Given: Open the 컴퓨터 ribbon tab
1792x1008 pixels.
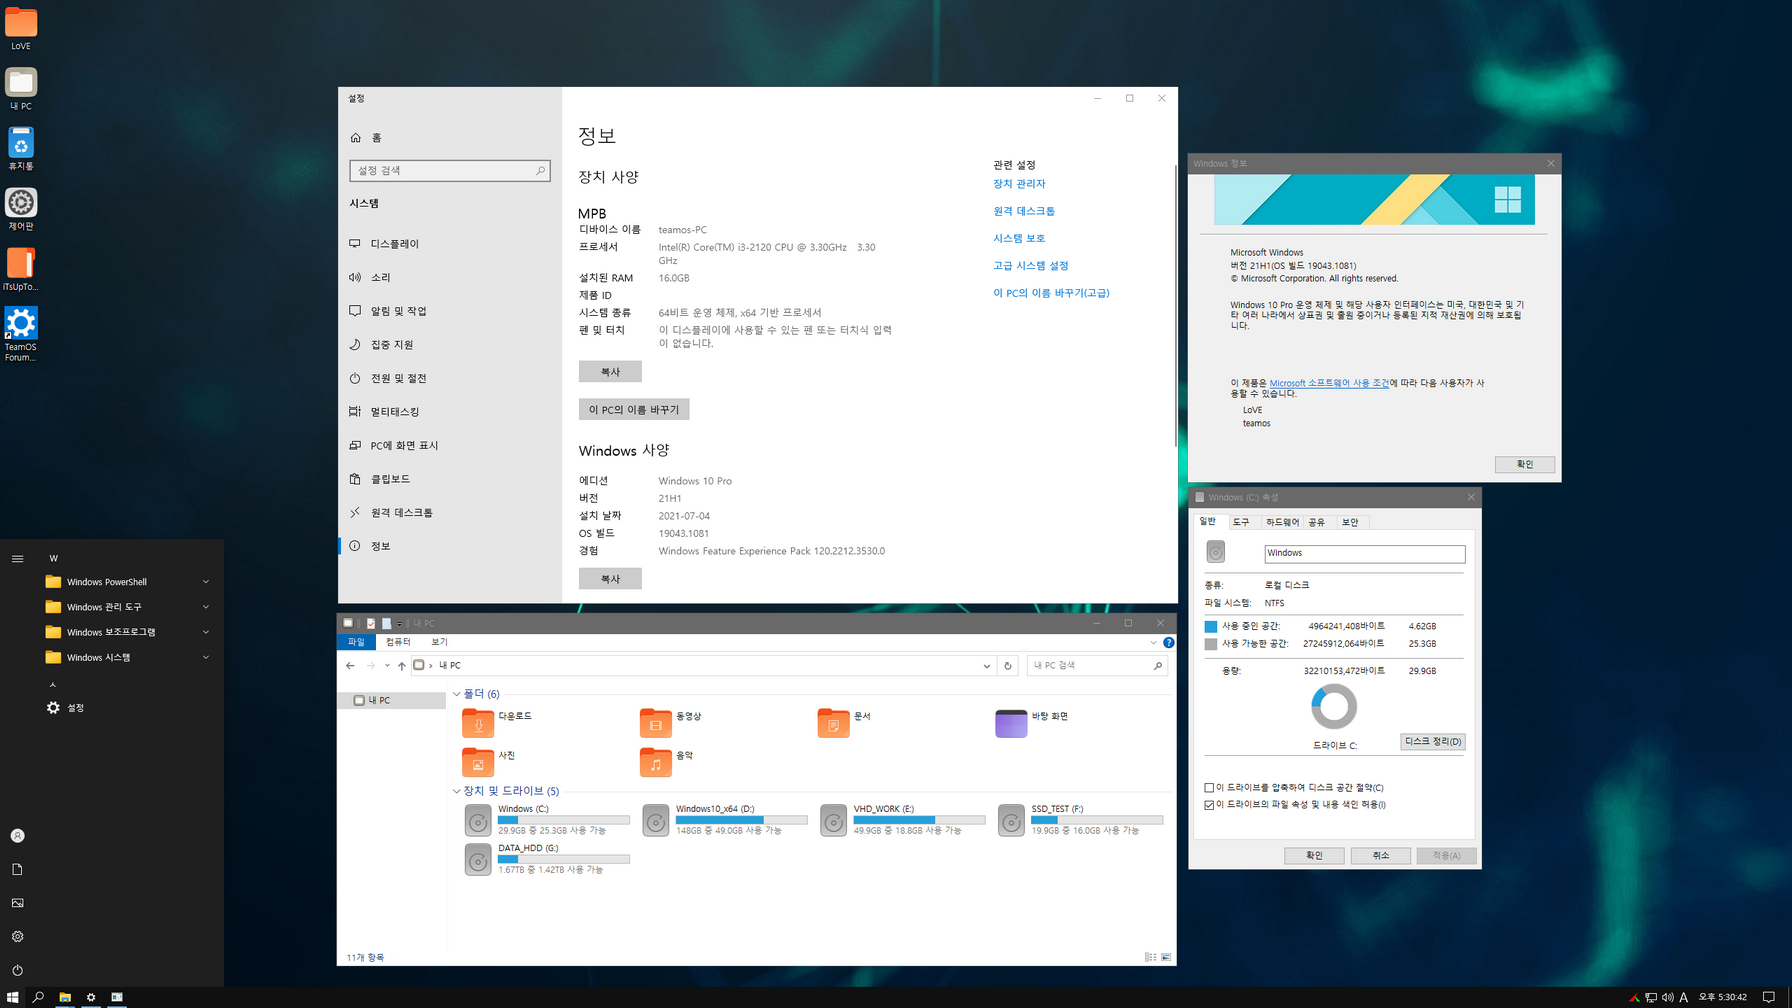Looking at the screenshot, I should pyautogui.click(x=398, y=642).
